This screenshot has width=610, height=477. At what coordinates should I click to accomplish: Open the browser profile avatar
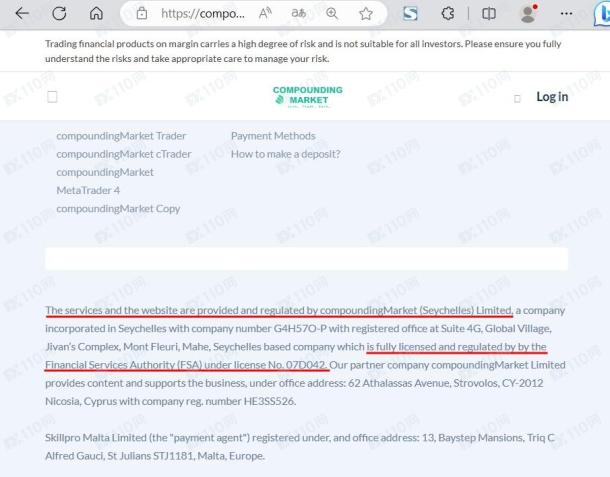pos(528,14)
